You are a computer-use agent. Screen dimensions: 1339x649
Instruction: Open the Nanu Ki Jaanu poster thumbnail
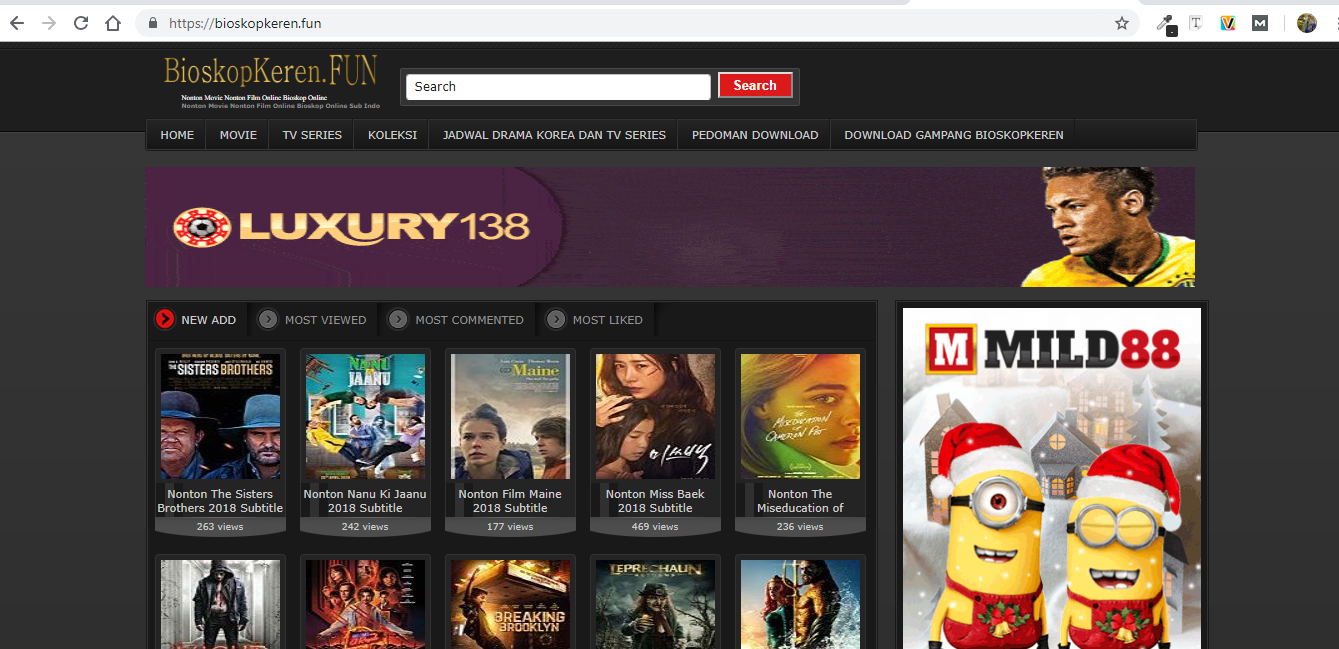pos(365,416)
